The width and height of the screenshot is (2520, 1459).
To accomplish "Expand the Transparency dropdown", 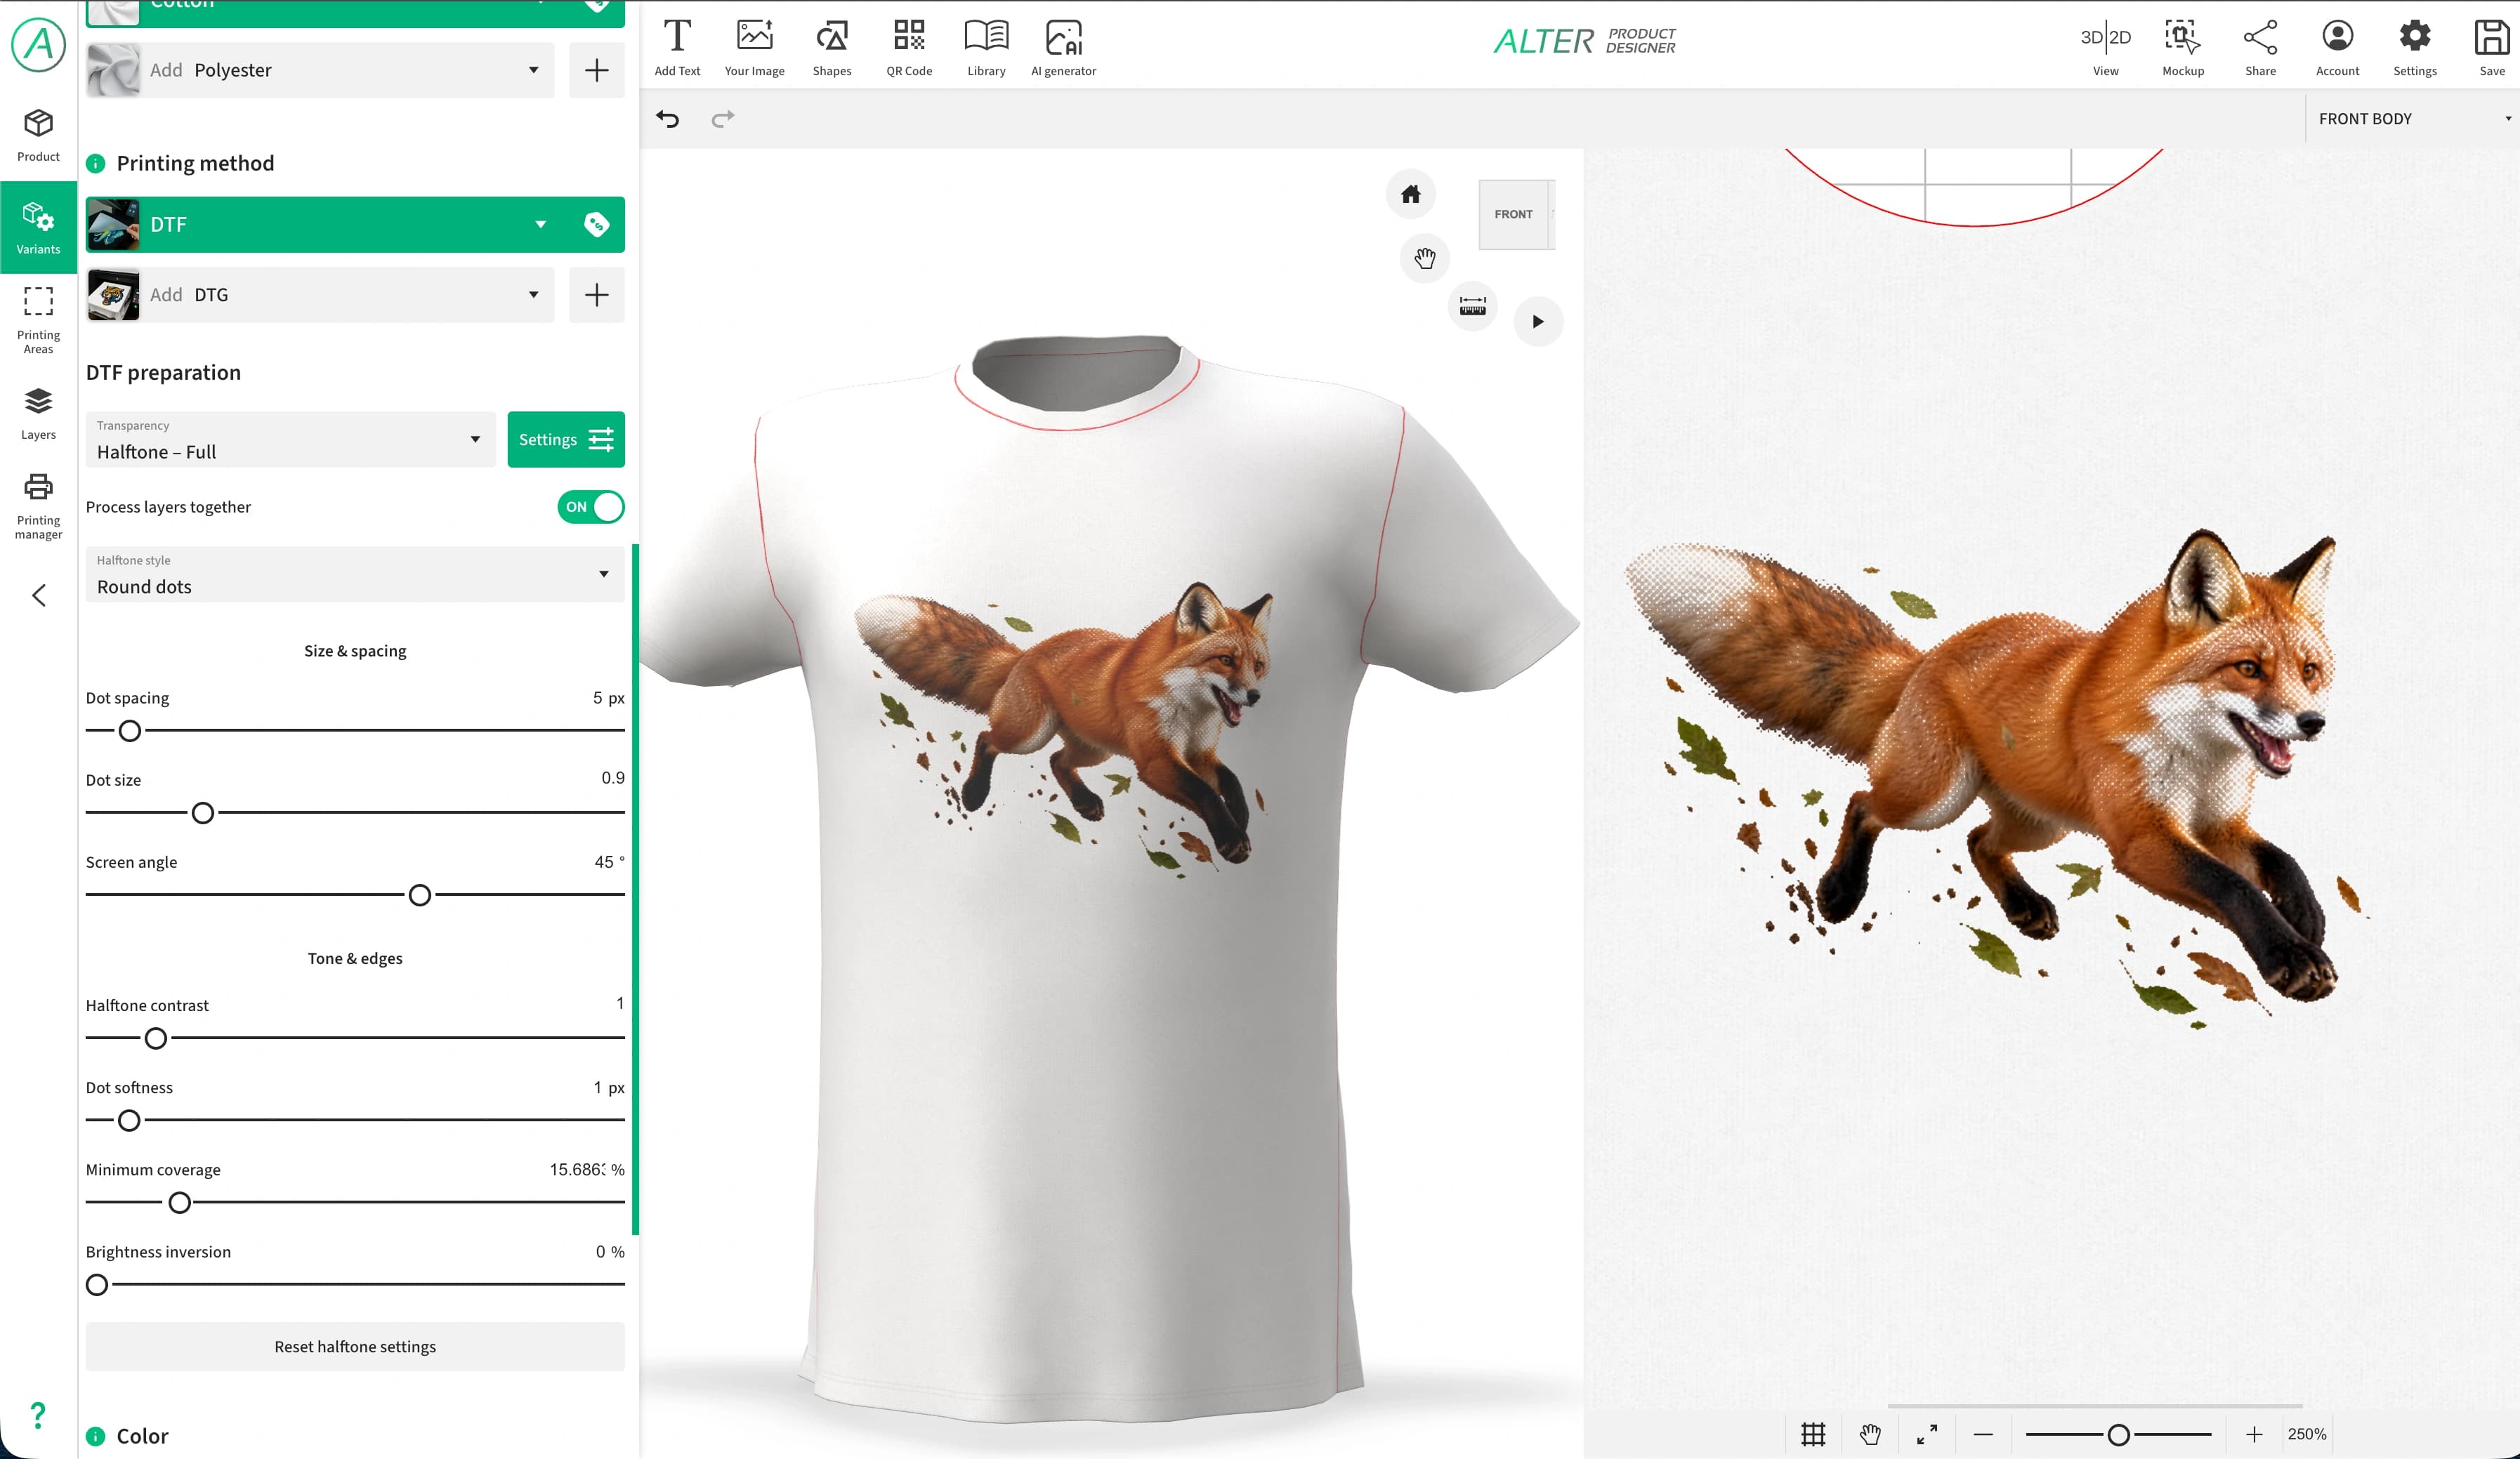I will (x=290, y=439).
